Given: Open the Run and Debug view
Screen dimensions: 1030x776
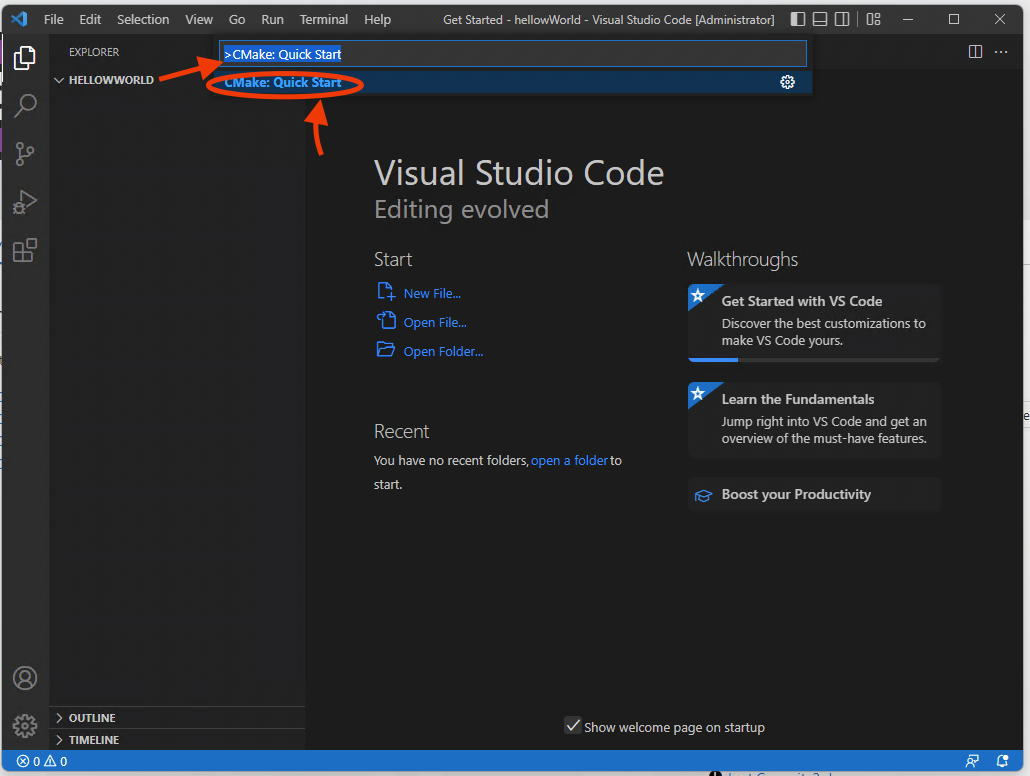Looking at the screenshot, I should (x=25, y=201).
